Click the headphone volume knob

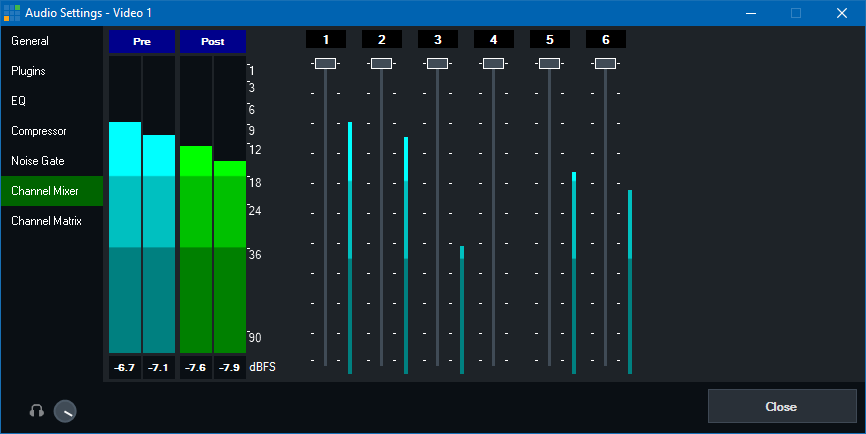click(x=65, y=411)
